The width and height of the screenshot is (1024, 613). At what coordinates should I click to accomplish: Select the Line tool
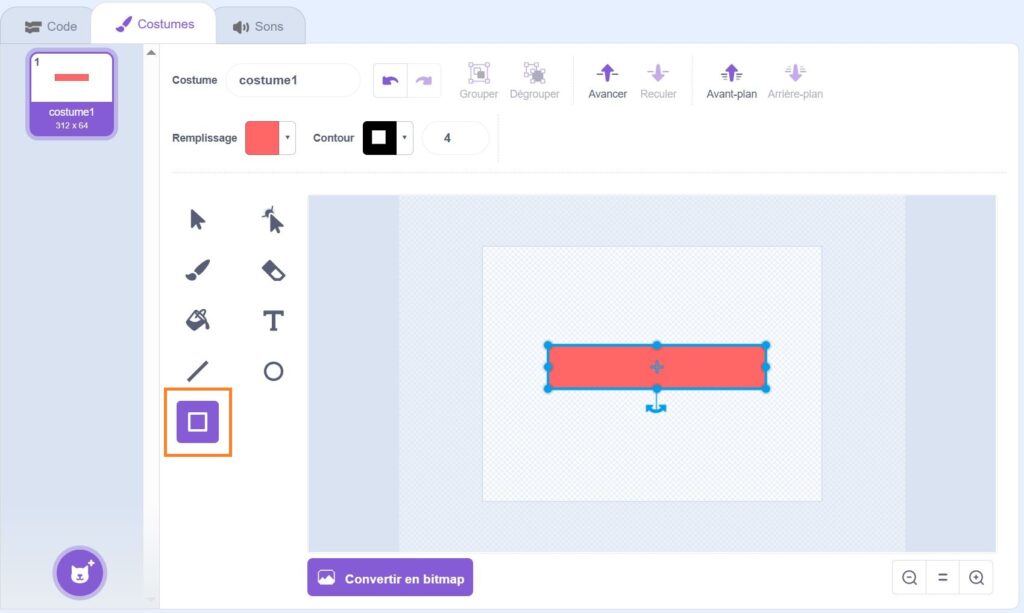click(x=198, y=371)
